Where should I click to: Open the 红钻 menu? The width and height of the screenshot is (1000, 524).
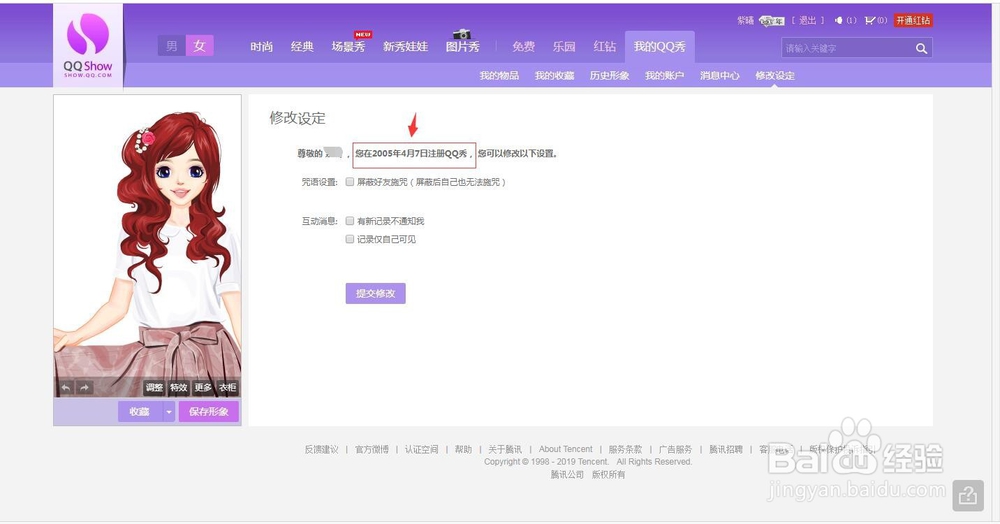coord(605,47)
